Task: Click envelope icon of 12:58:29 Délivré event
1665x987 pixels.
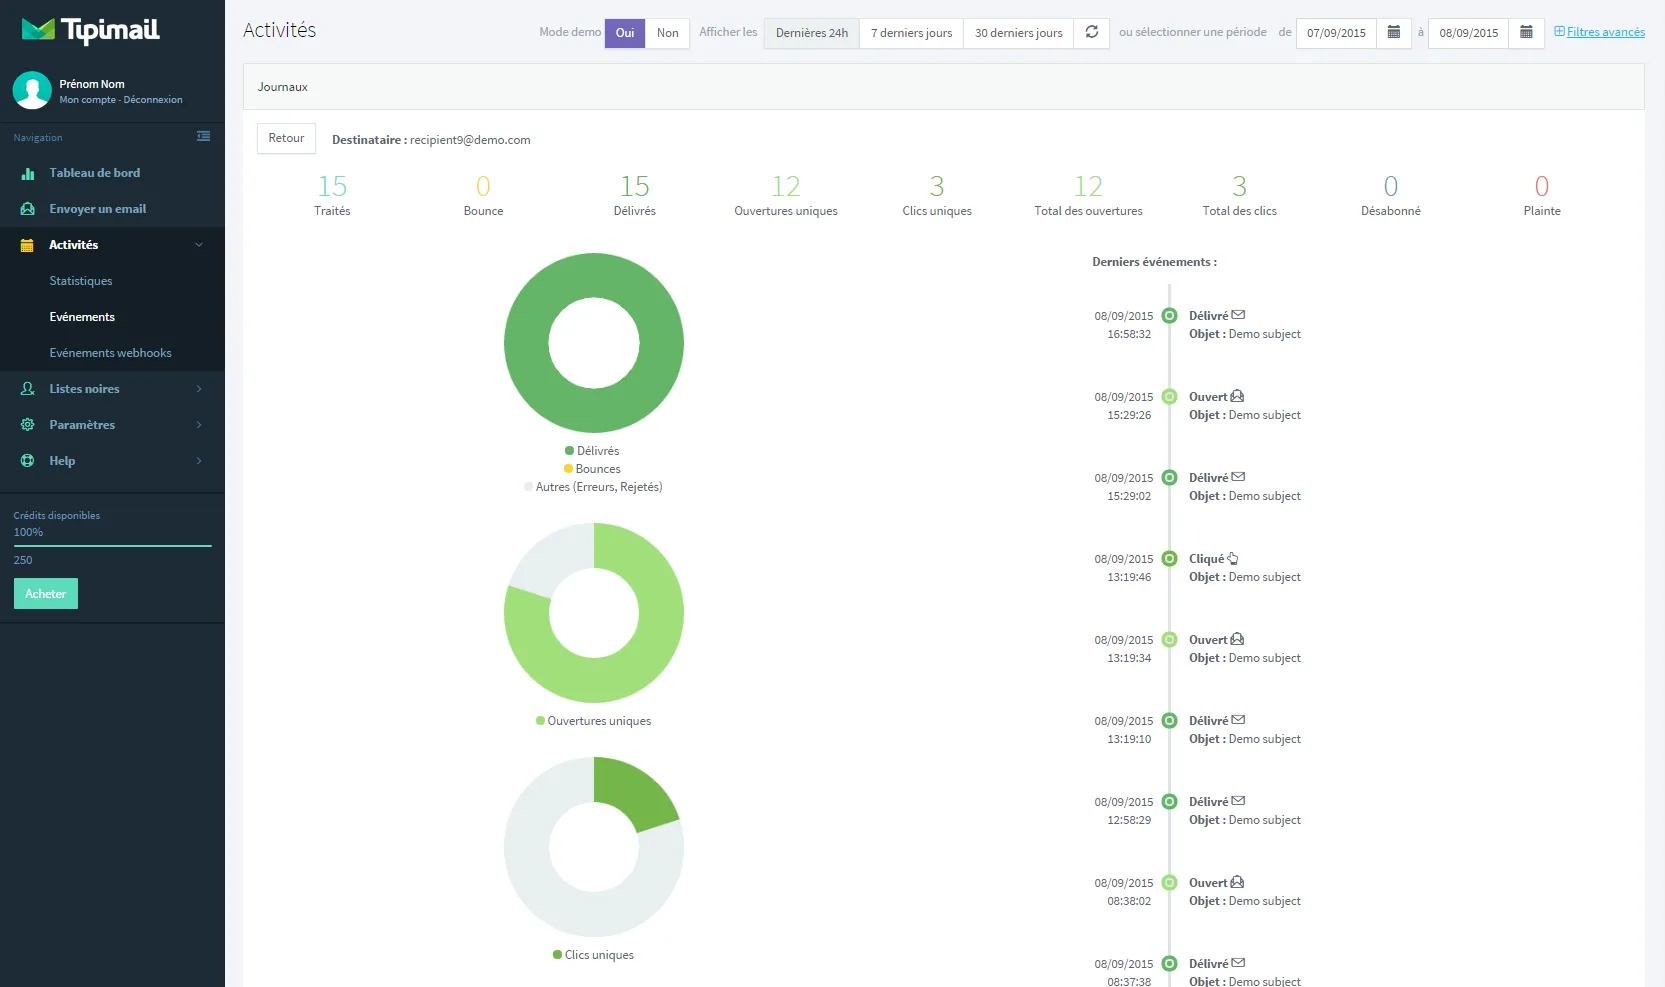Action: tap(1238, 801)
